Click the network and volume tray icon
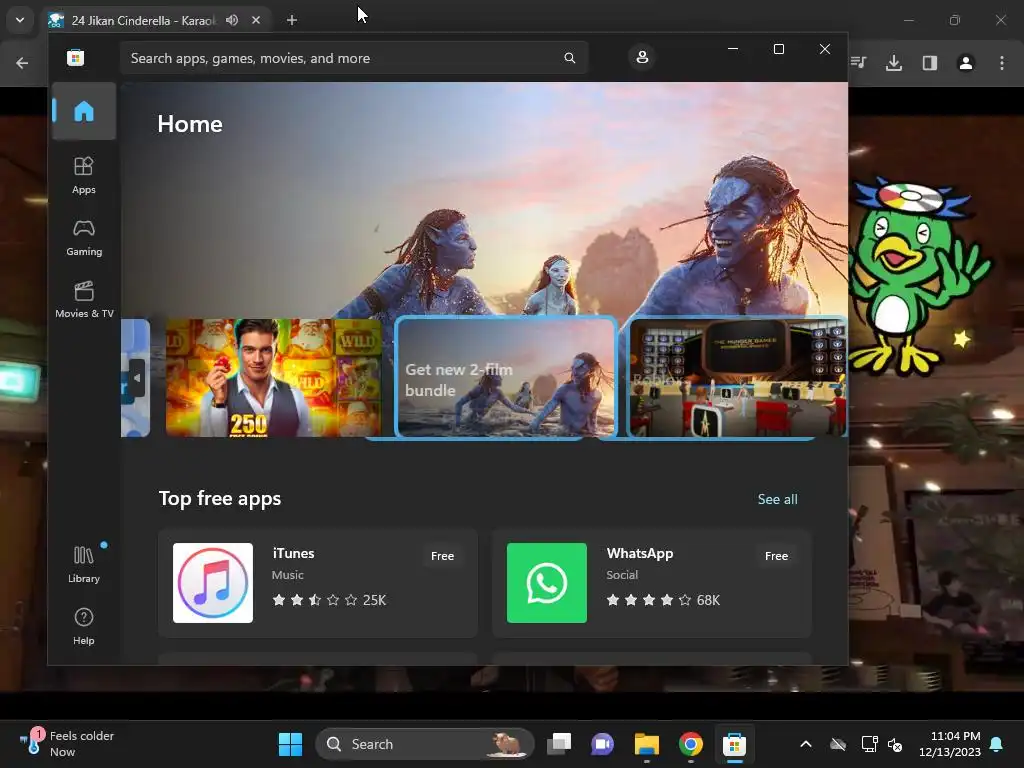The height and width of the screenshot is (768, 1024). (x=882, y=744)
